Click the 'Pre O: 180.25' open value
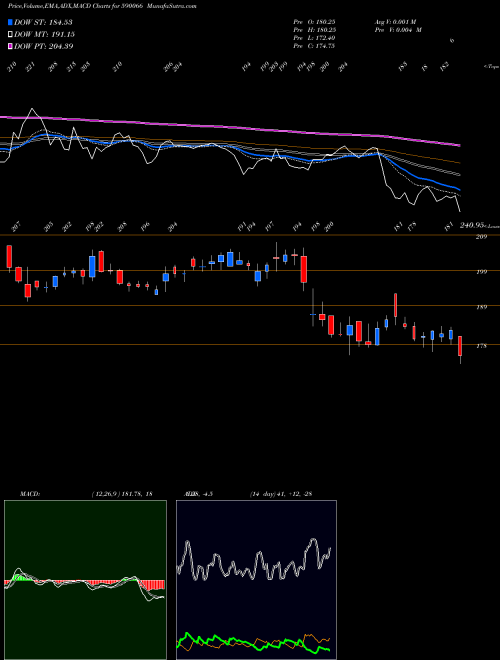Image resolution: width=500 pixels, height=660 pixels. (x=314, y=22)
